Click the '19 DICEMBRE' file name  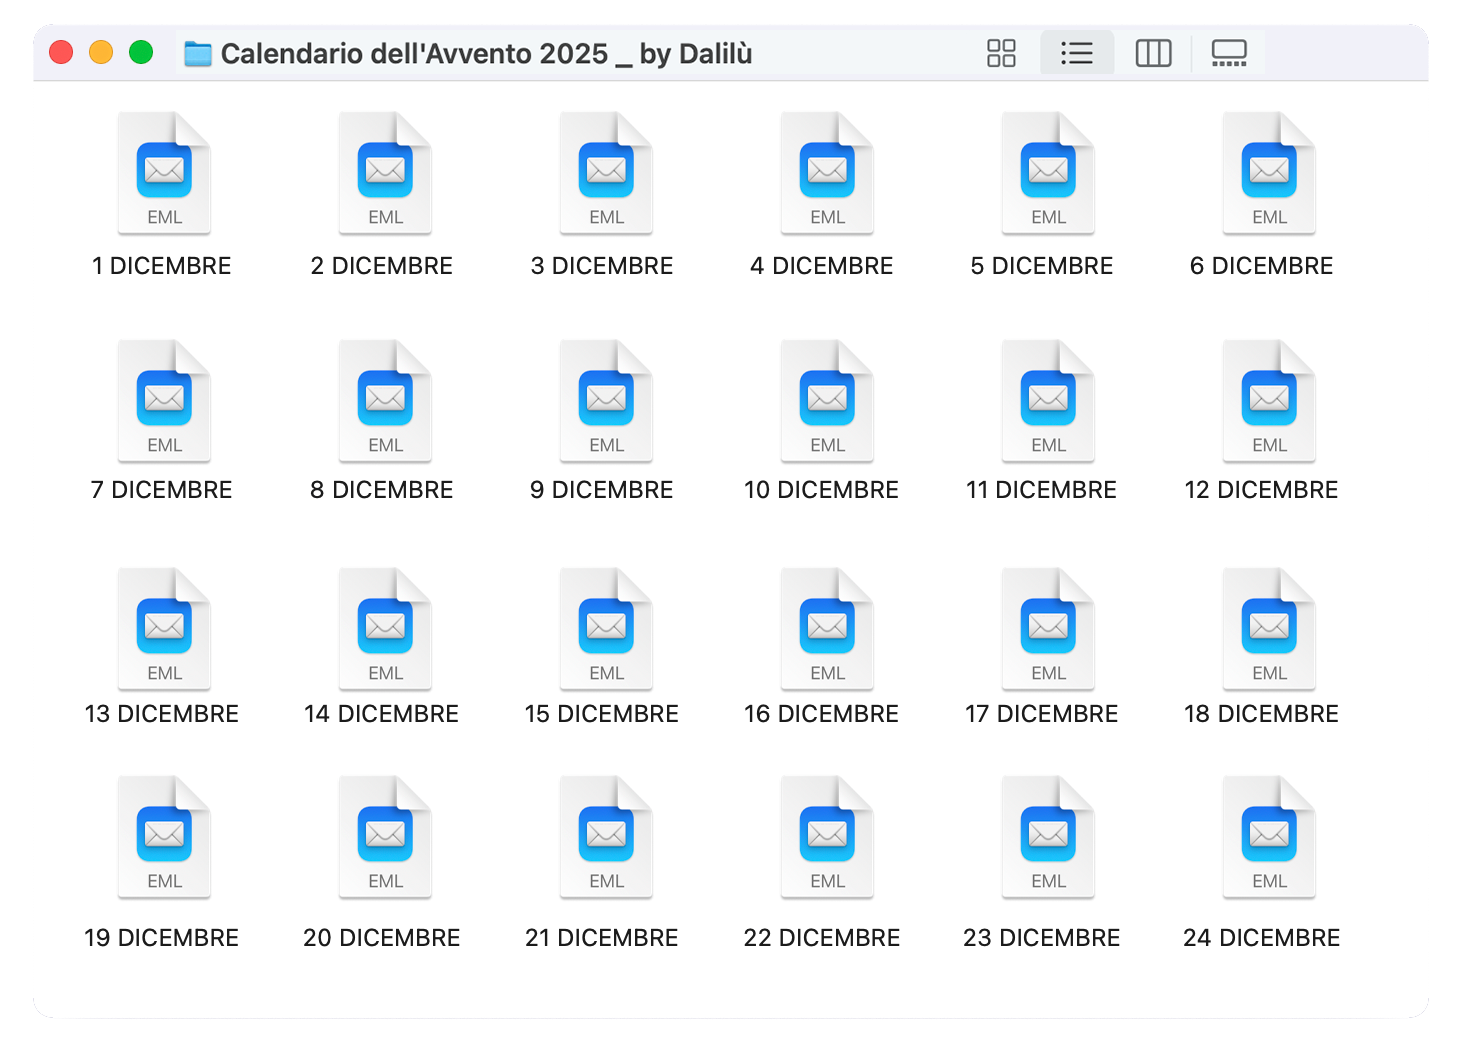click(162, 938)
